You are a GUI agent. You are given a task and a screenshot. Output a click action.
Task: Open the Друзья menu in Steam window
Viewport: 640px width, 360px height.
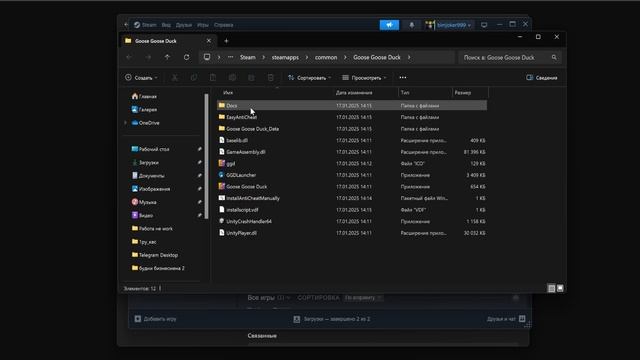tap(184, 25)
